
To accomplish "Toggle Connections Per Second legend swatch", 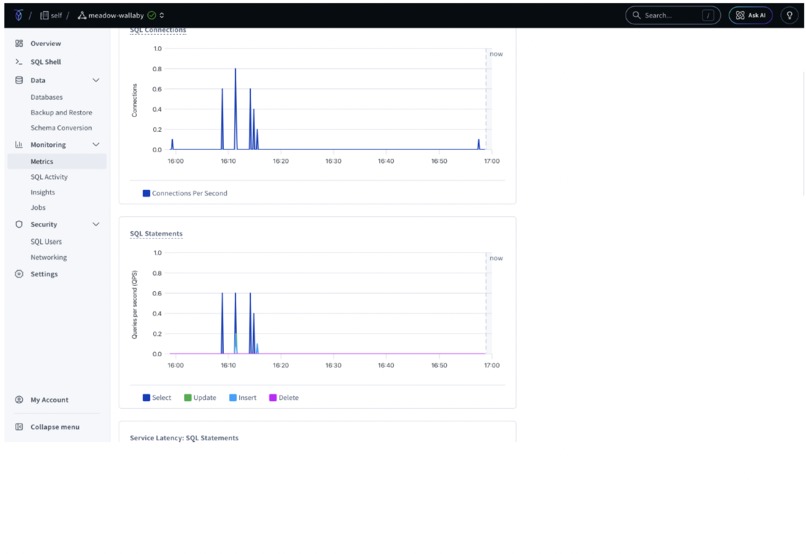I will click(x=146, y=193).
